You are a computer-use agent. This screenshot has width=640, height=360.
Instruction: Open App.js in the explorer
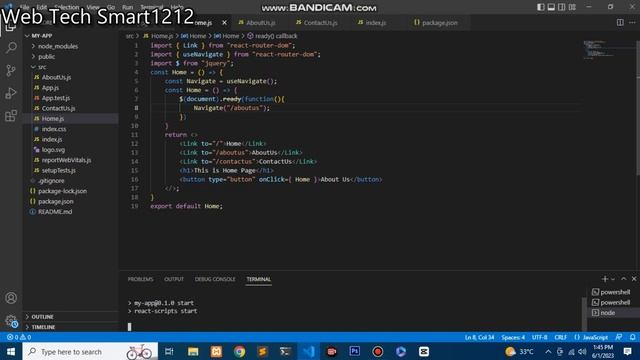click(70, 87)
